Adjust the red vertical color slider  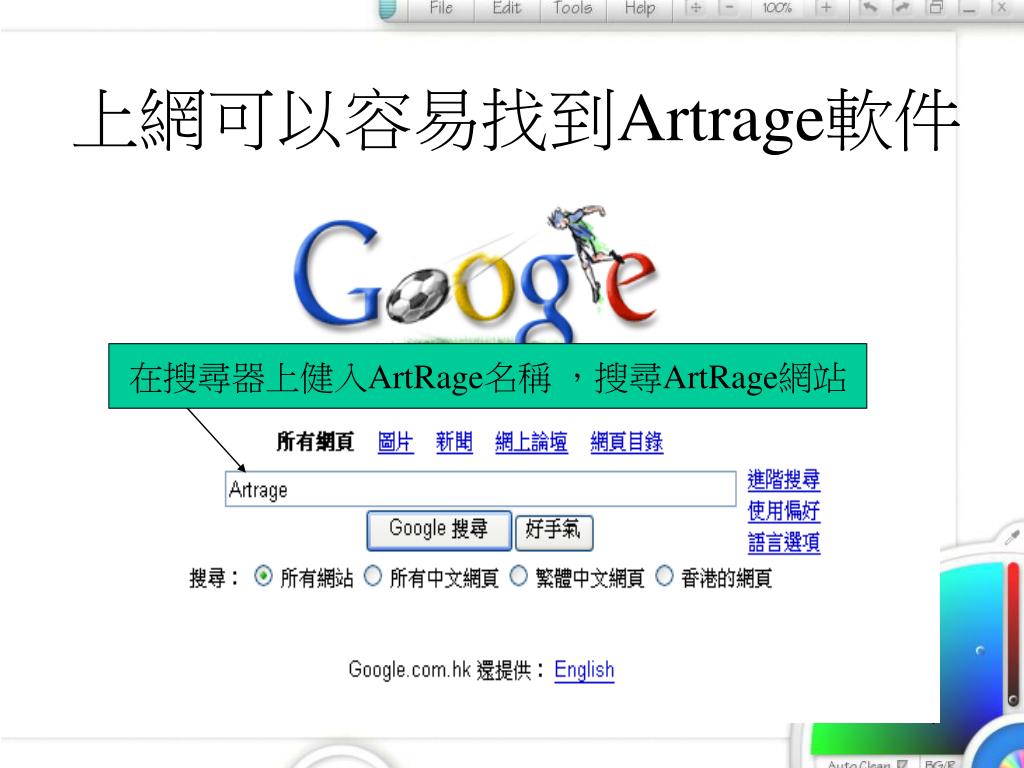[1014, 633]
